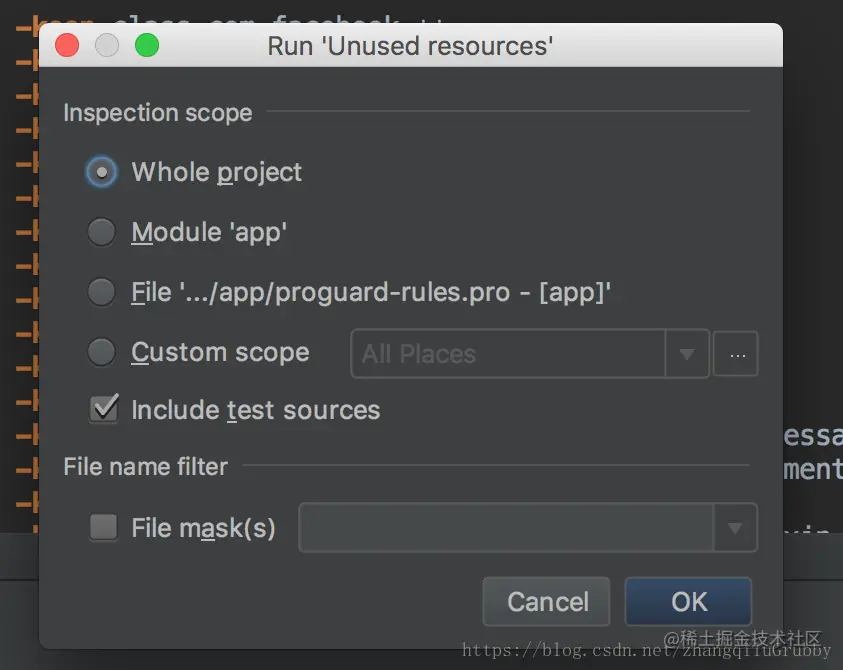Confirm with the OK button
Viewport: 843px width, 670px height.
coord(688,601)
